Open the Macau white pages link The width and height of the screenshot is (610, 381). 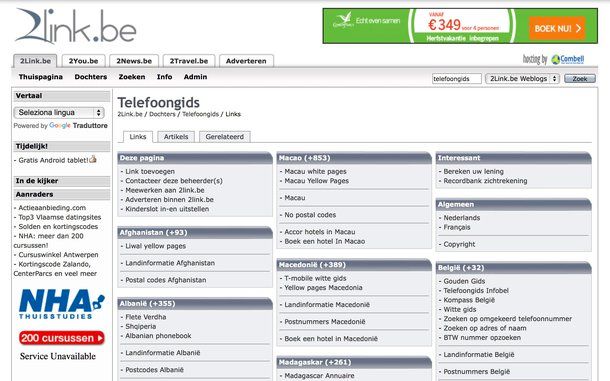[x=315, y=171]
